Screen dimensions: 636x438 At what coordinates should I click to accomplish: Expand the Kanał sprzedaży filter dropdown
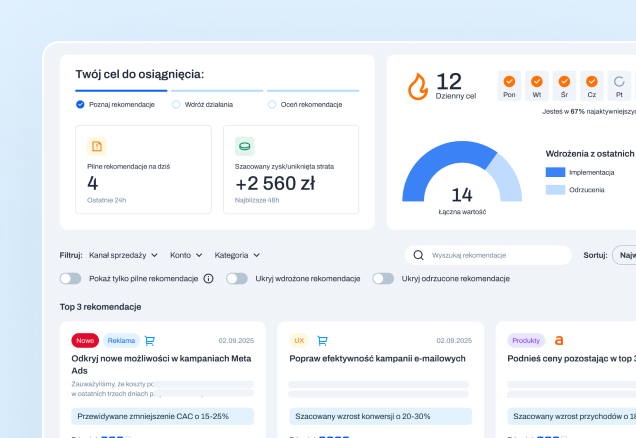(123, 255)
